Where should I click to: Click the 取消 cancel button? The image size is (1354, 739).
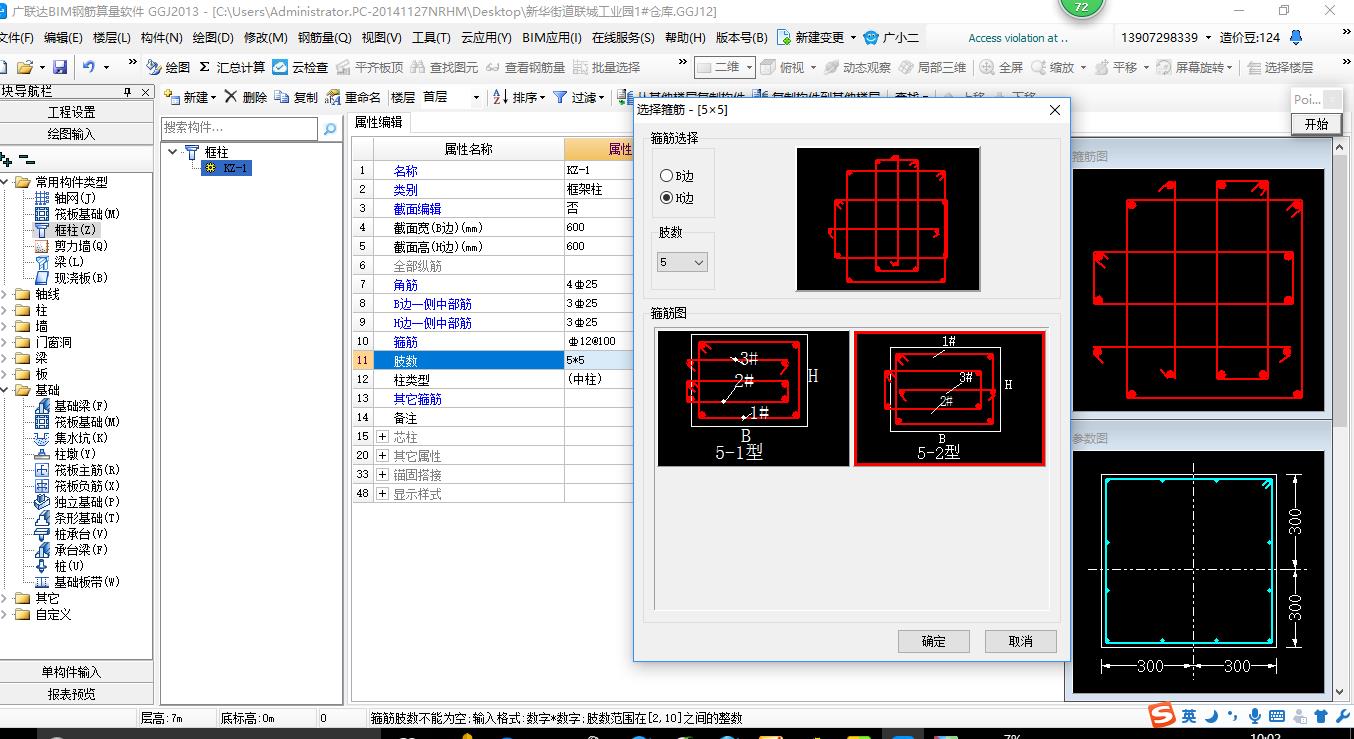(x=1021, y=641)
